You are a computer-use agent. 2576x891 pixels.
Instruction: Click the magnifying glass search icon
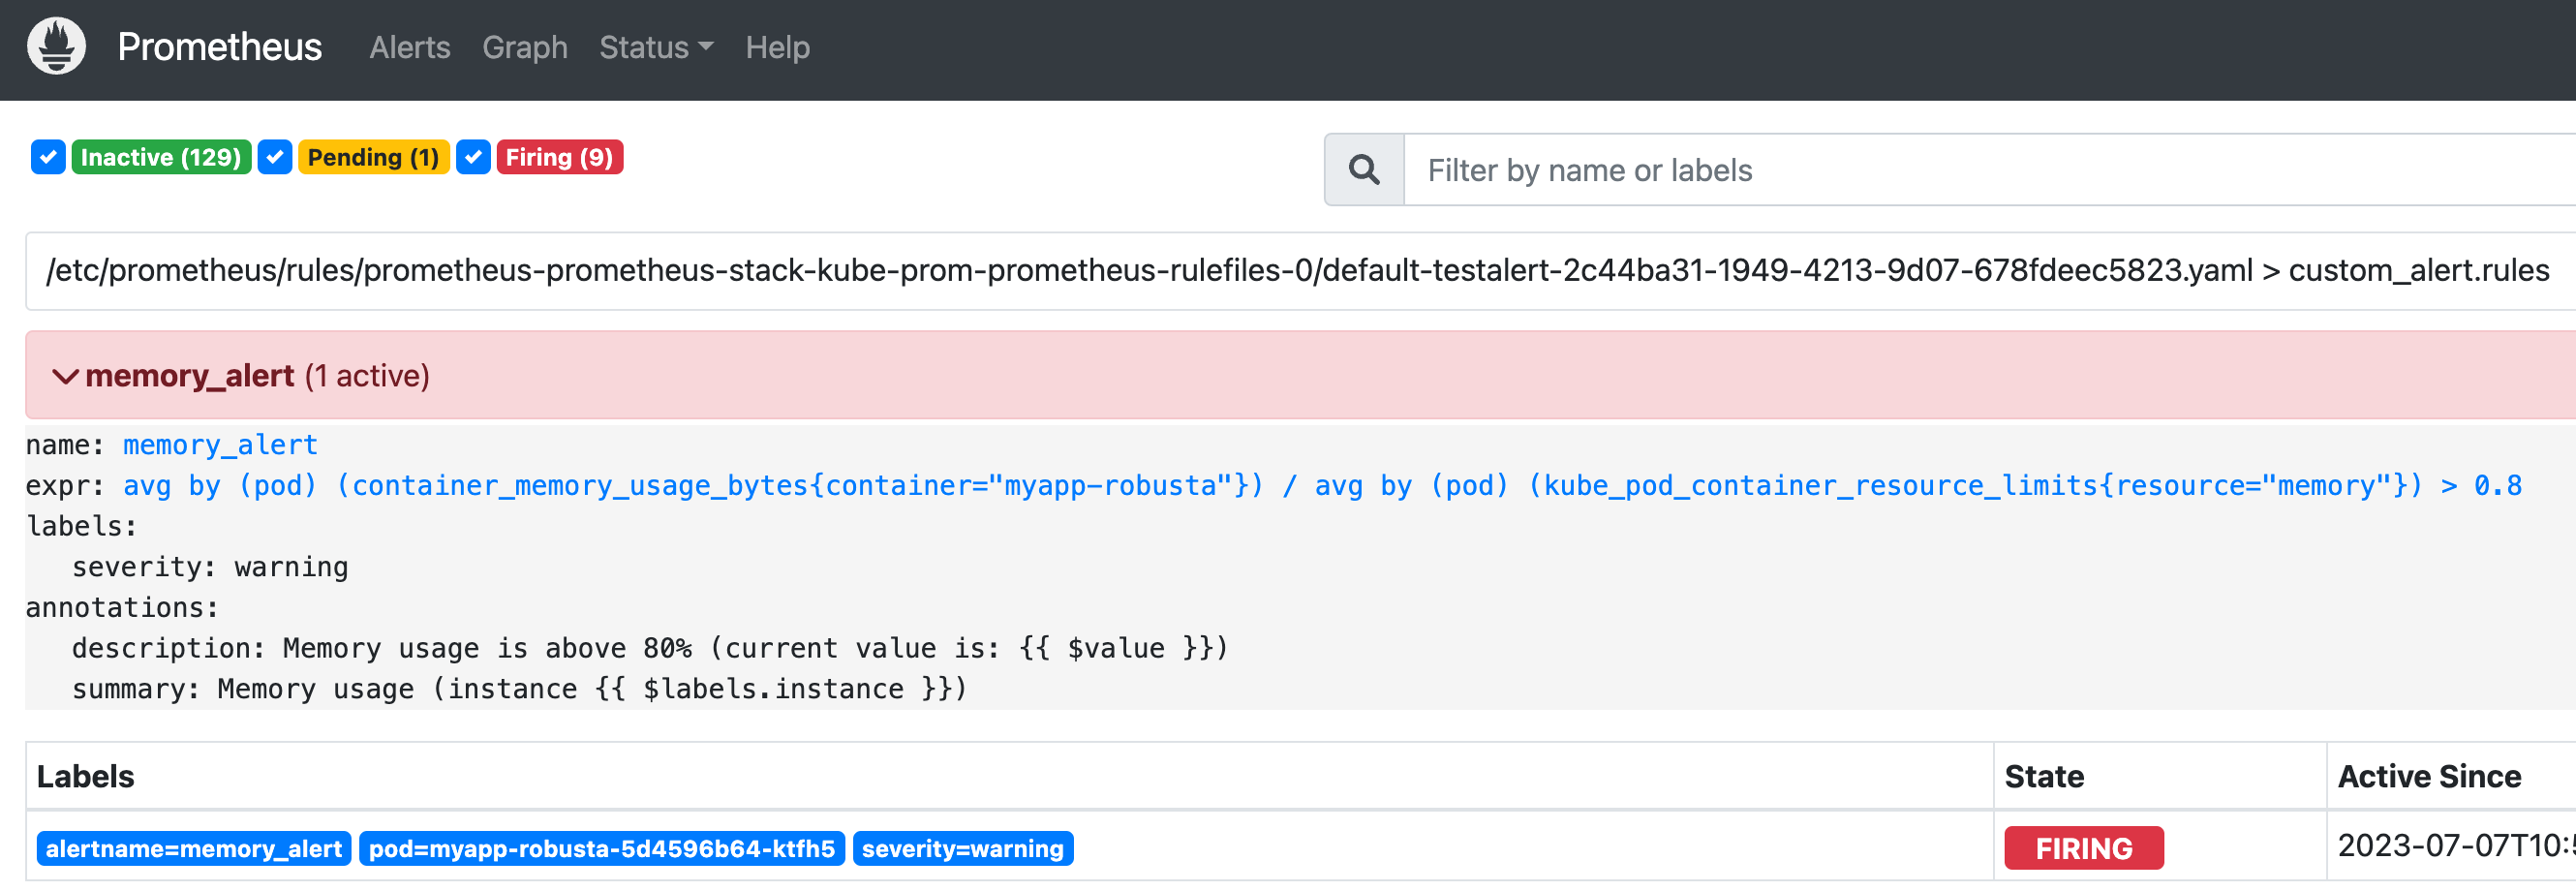1364,170
